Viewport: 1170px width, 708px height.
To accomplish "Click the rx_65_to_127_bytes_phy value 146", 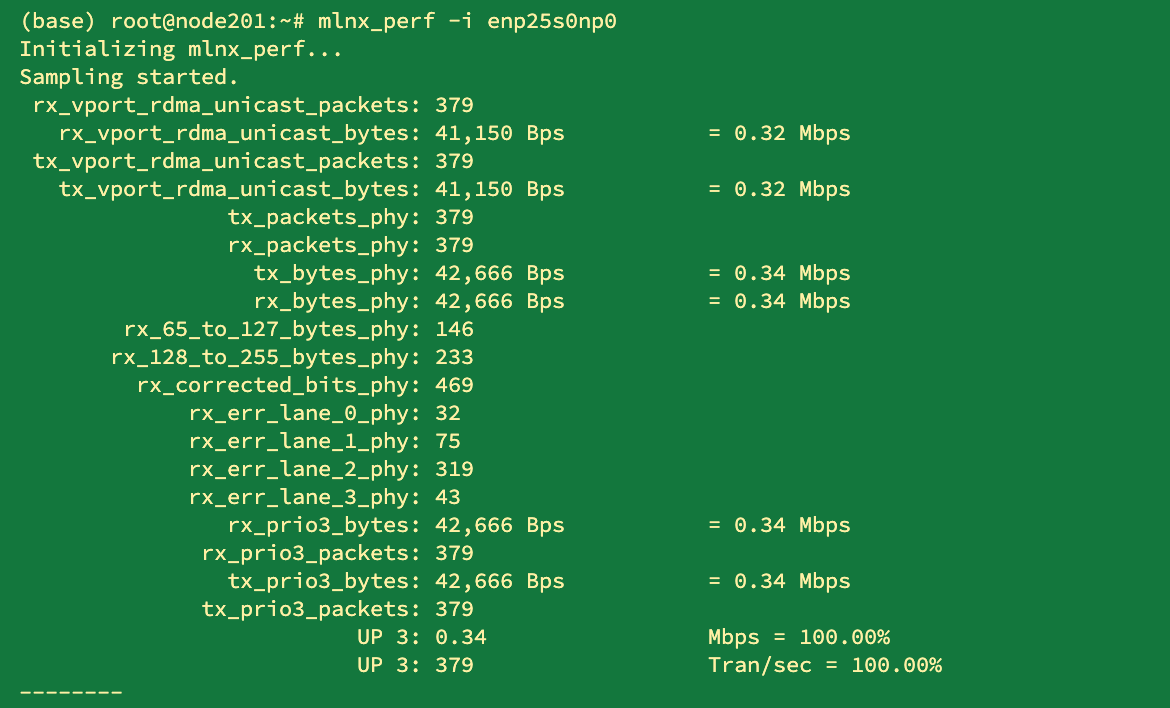I will click(454, 329).
